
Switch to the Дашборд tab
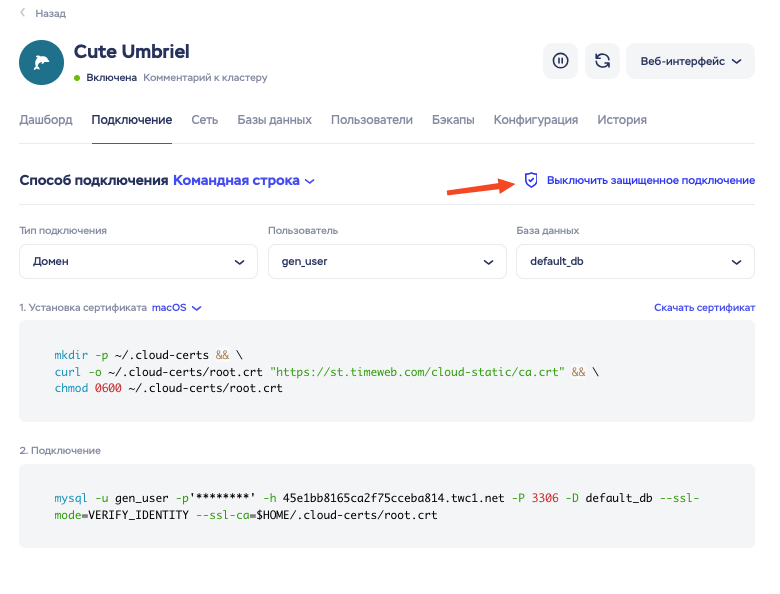[x=46, y=120]
